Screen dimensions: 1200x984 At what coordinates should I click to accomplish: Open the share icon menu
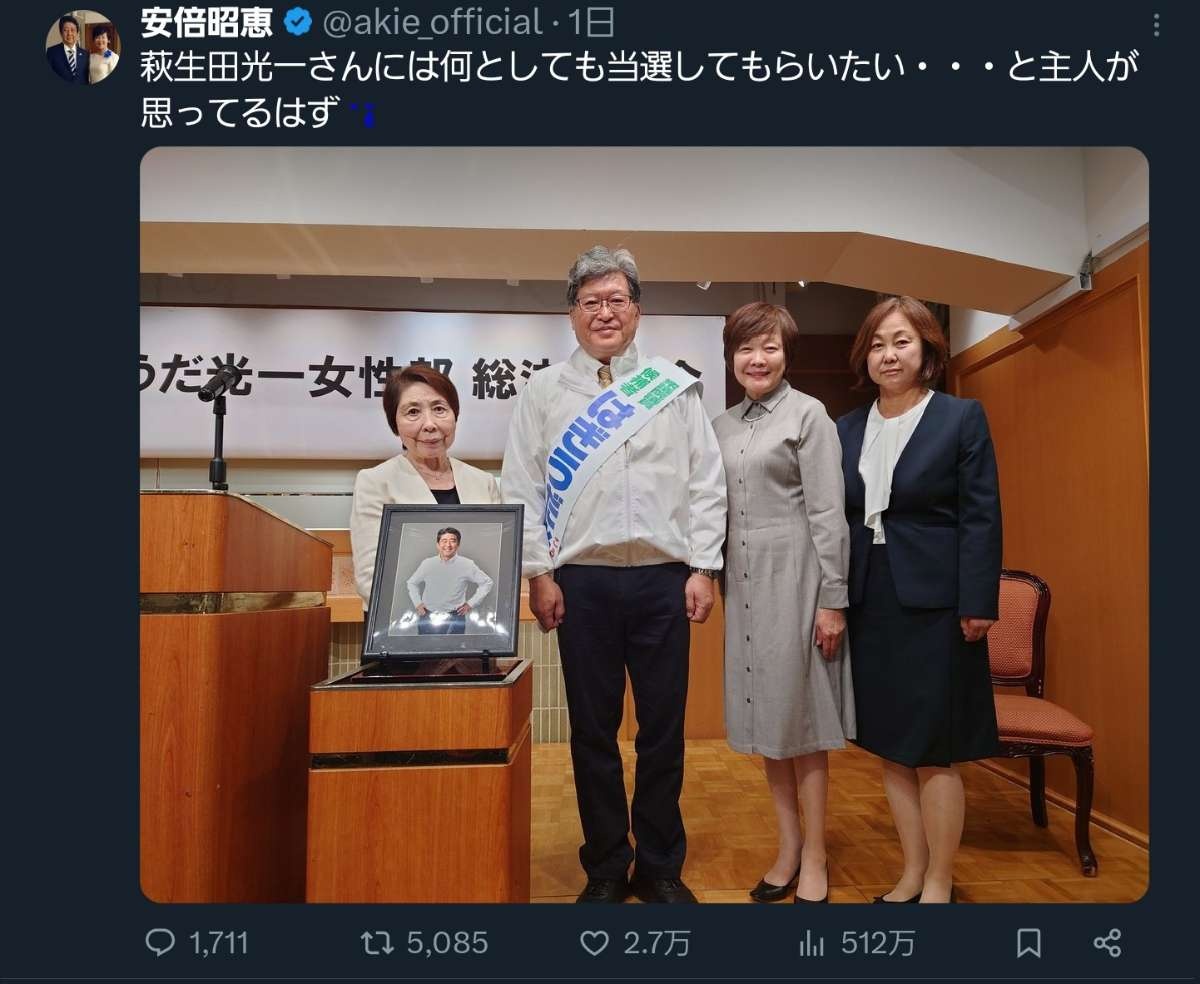(1107, 942)
